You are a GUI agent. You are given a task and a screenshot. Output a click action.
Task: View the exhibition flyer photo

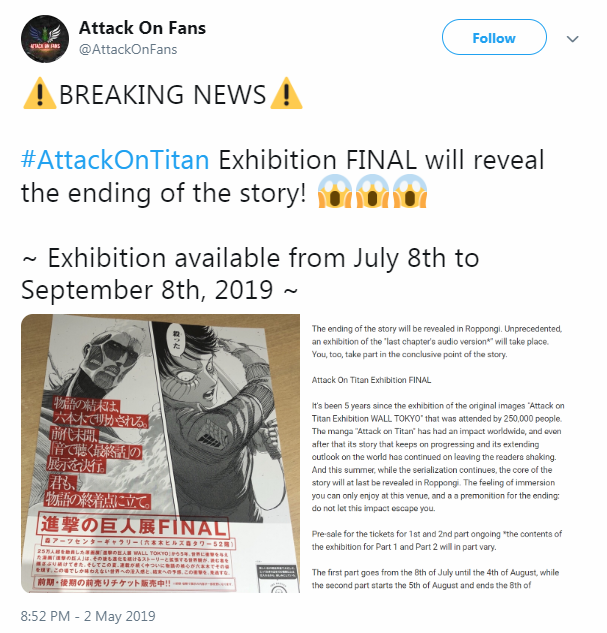160,453
